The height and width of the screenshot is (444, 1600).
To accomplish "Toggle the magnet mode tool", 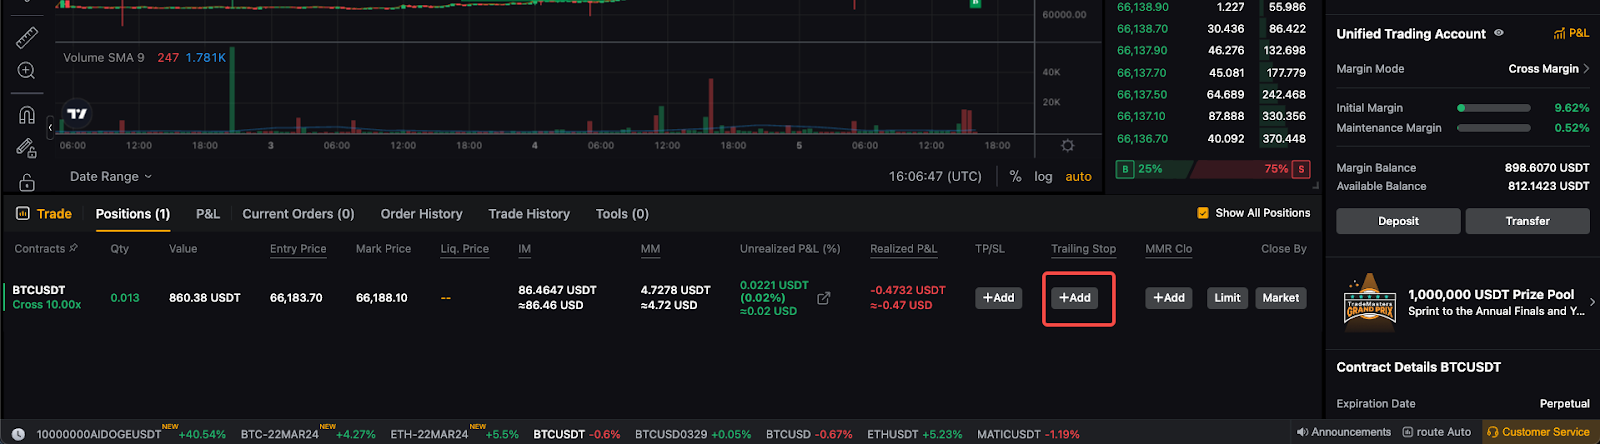I will coord(27,115).
